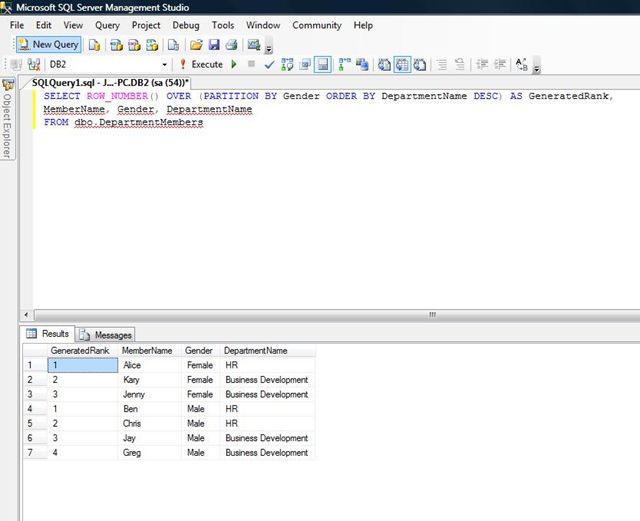This screenshot has height=521, width=640.
Task: Toggle the Results to Text option
Action: tap(383, 65)
